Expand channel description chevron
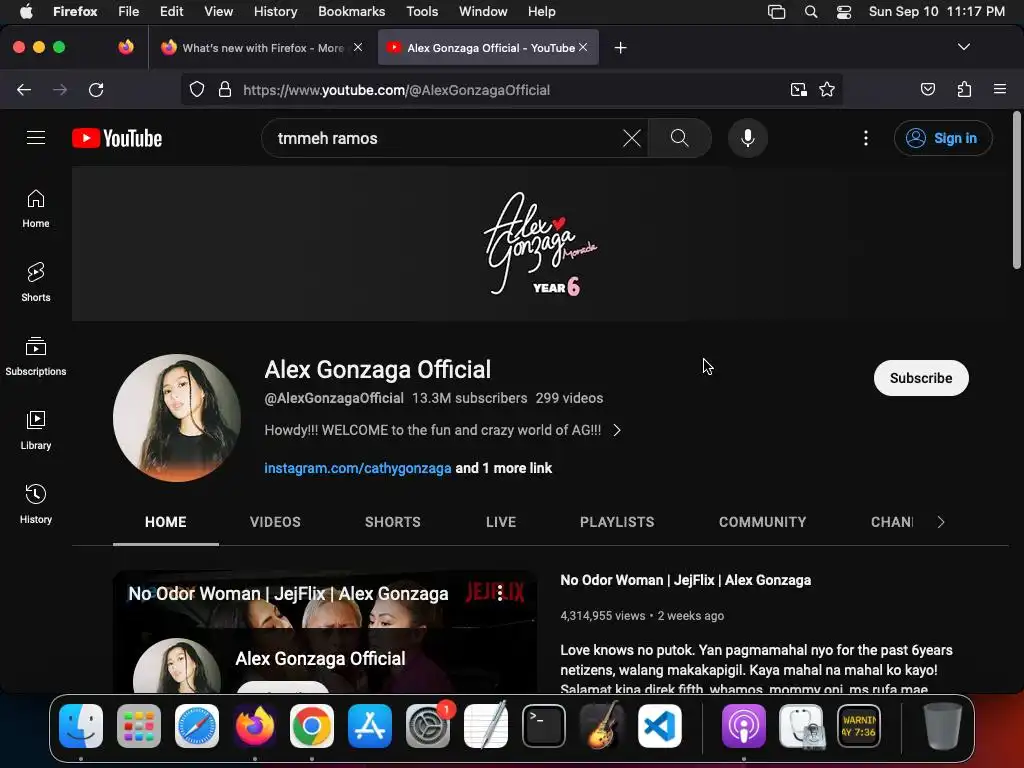Viewport: 1024px width, 768px height. click(x=617, y=430)
